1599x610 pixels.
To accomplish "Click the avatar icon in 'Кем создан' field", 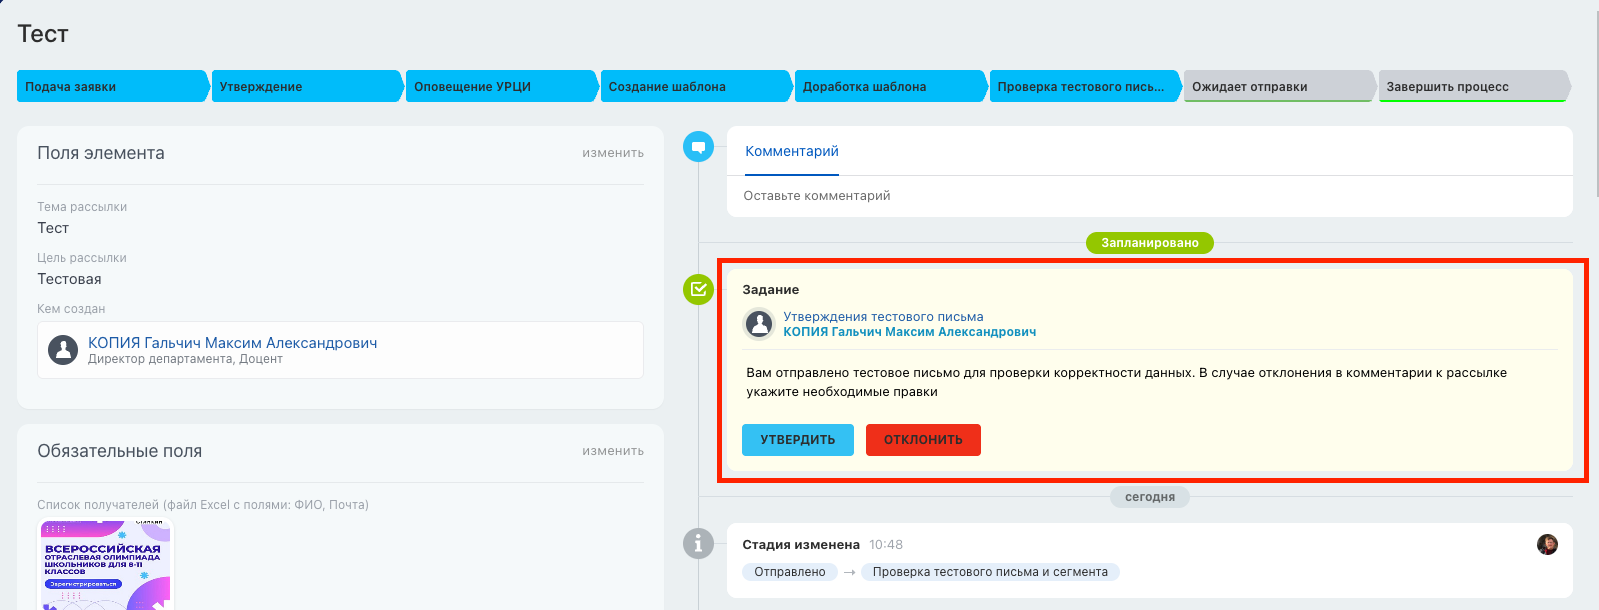I will point(63,350).
